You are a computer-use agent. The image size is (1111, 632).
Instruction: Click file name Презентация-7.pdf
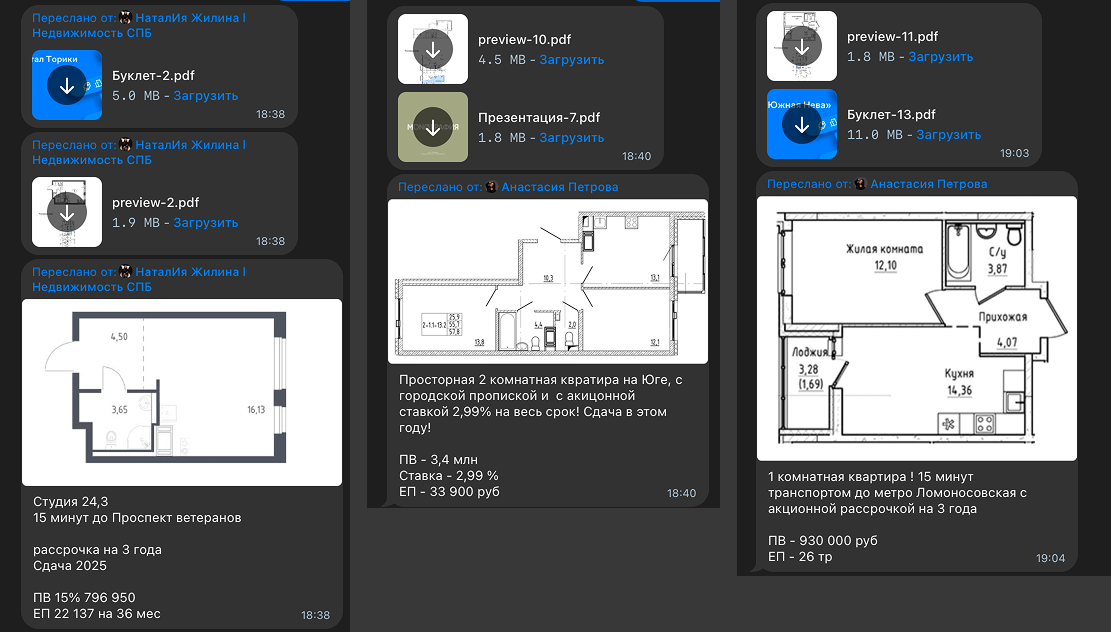(539, 118)
